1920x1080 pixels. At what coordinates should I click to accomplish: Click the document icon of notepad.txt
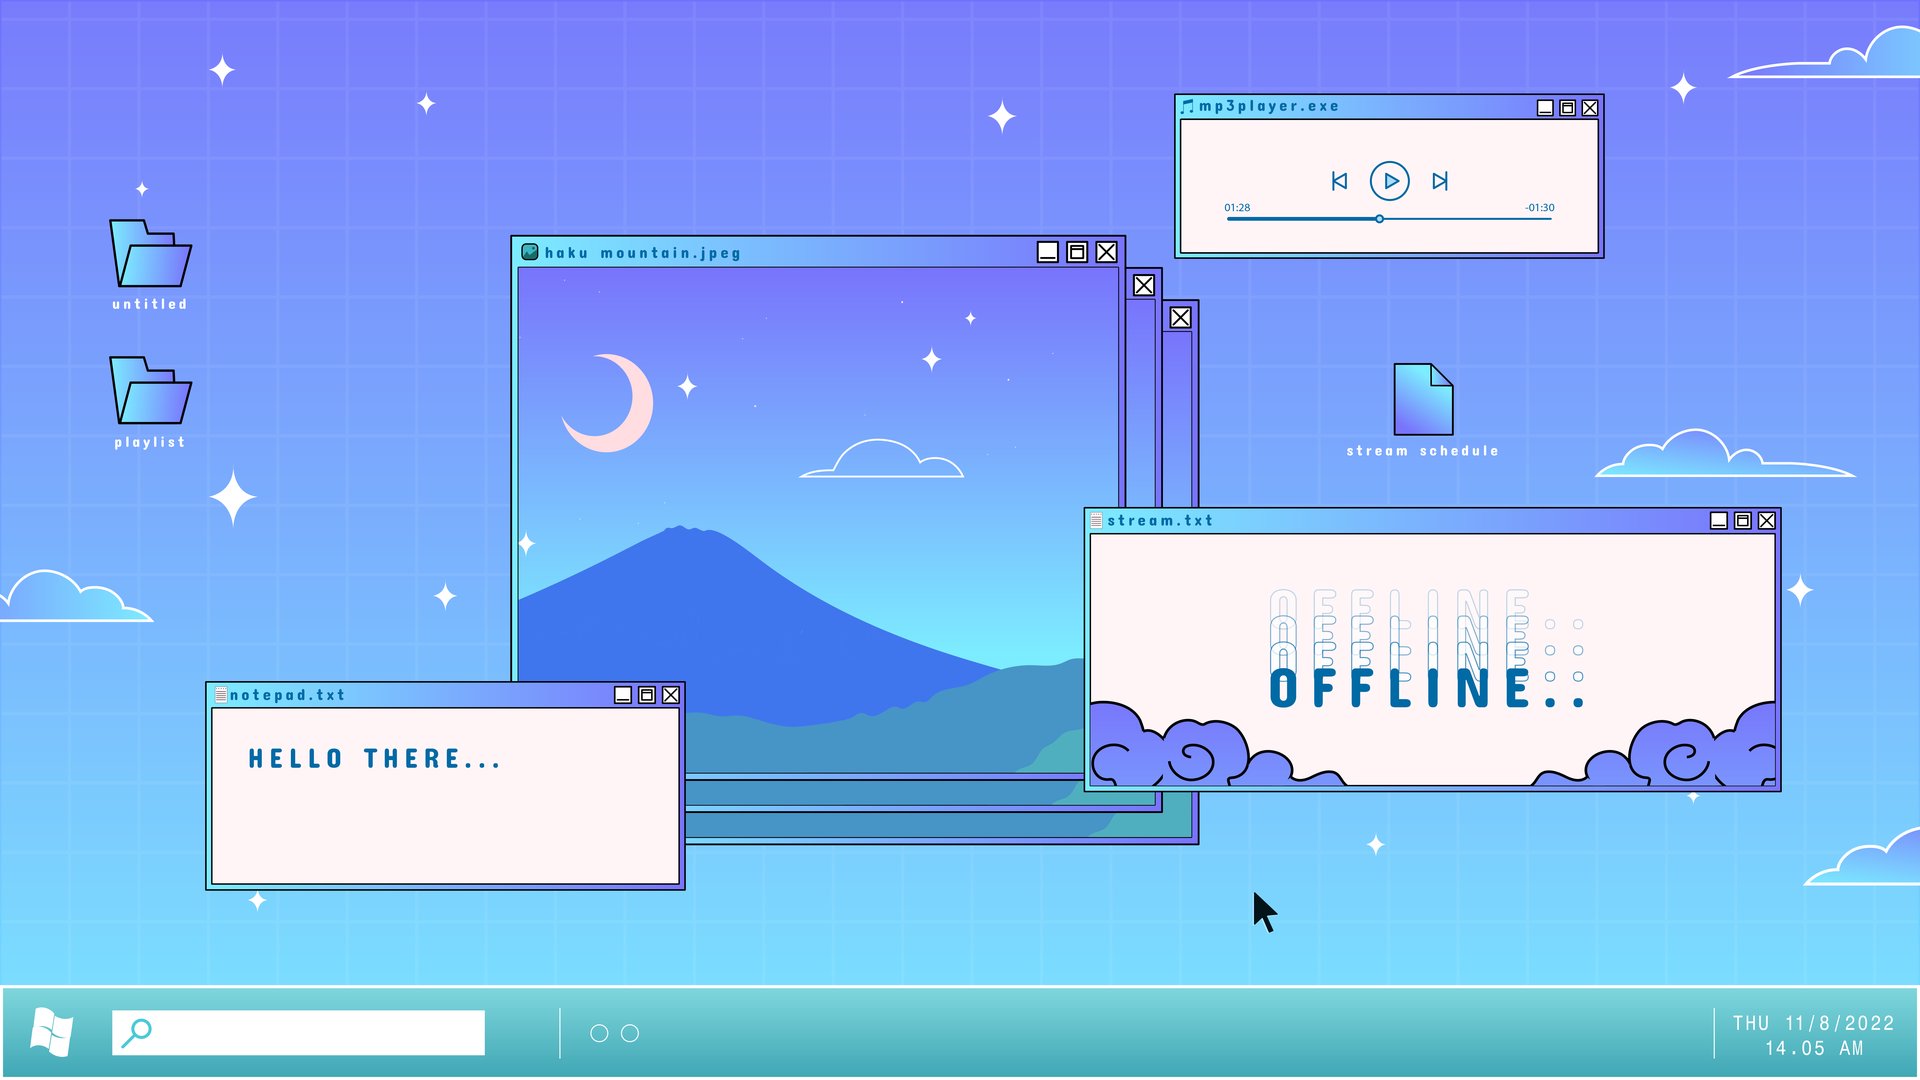click(221, 694)
